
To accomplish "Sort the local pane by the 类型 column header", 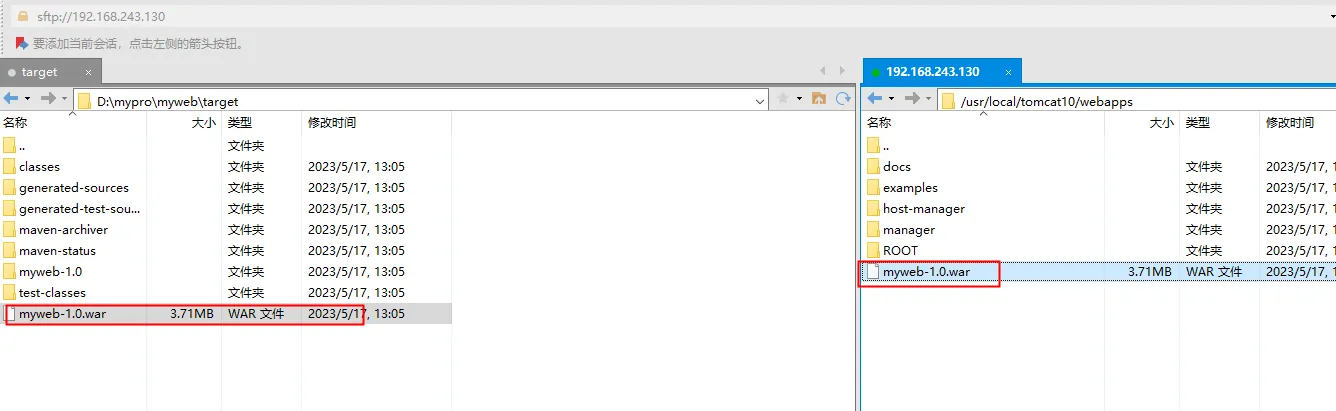I will 261,122.
